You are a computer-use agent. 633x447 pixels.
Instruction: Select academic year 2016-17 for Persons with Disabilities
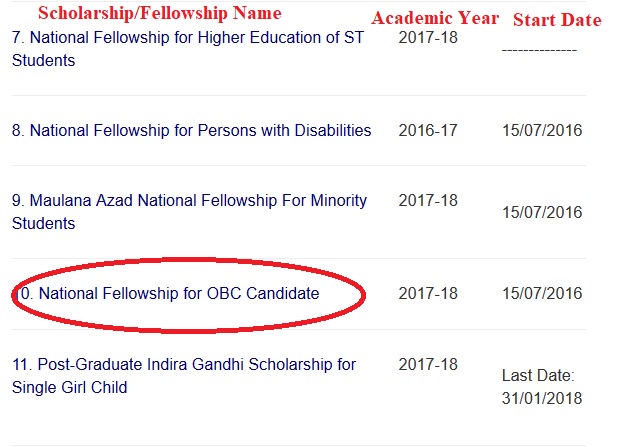[x=428, y=130]
